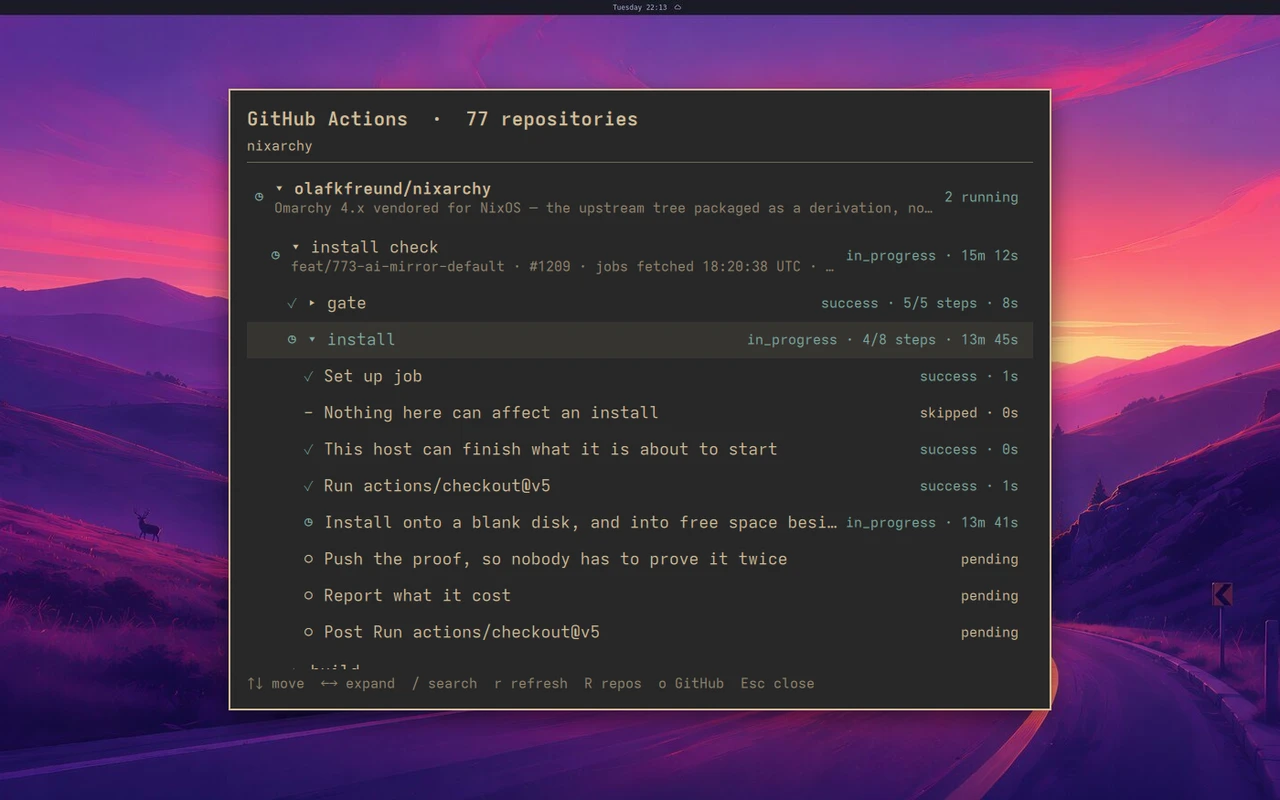Click the in-progress clock icon on install job
Viewport: 1280px width, 800px height.
click(292, 340)
